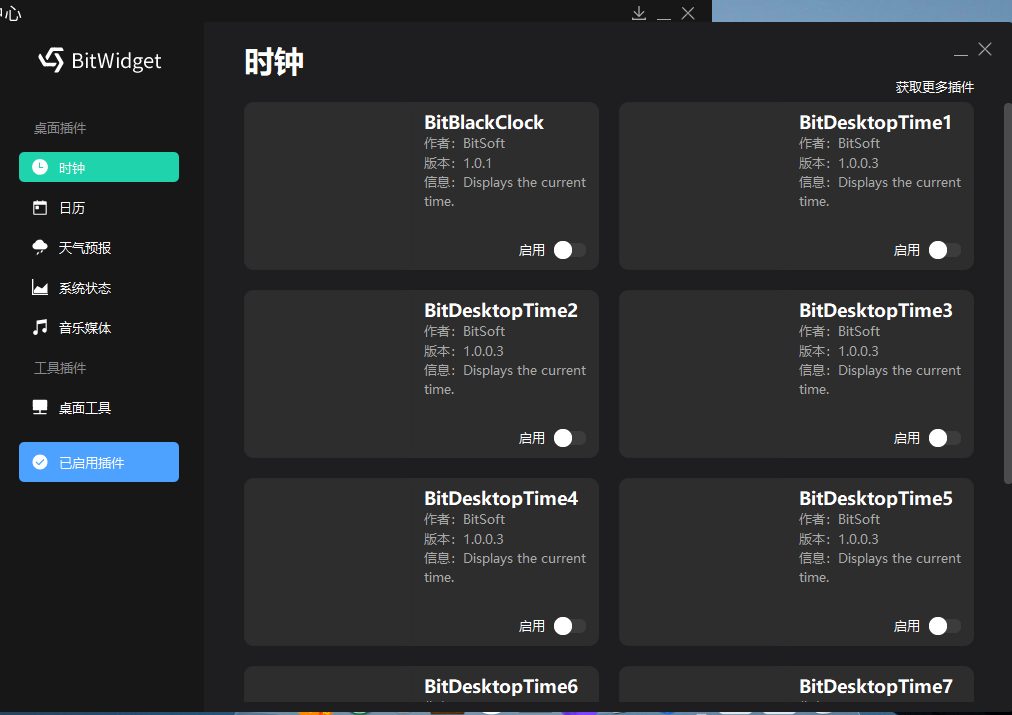Click the BitDesktopTime4 plugin name

pos(501,498)
